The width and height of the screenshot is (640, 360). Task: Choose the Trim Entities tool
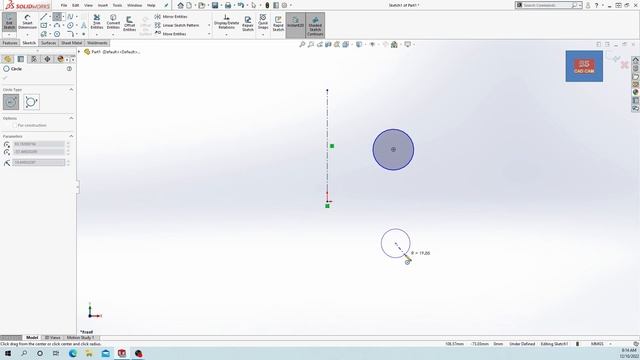point(97,21)
